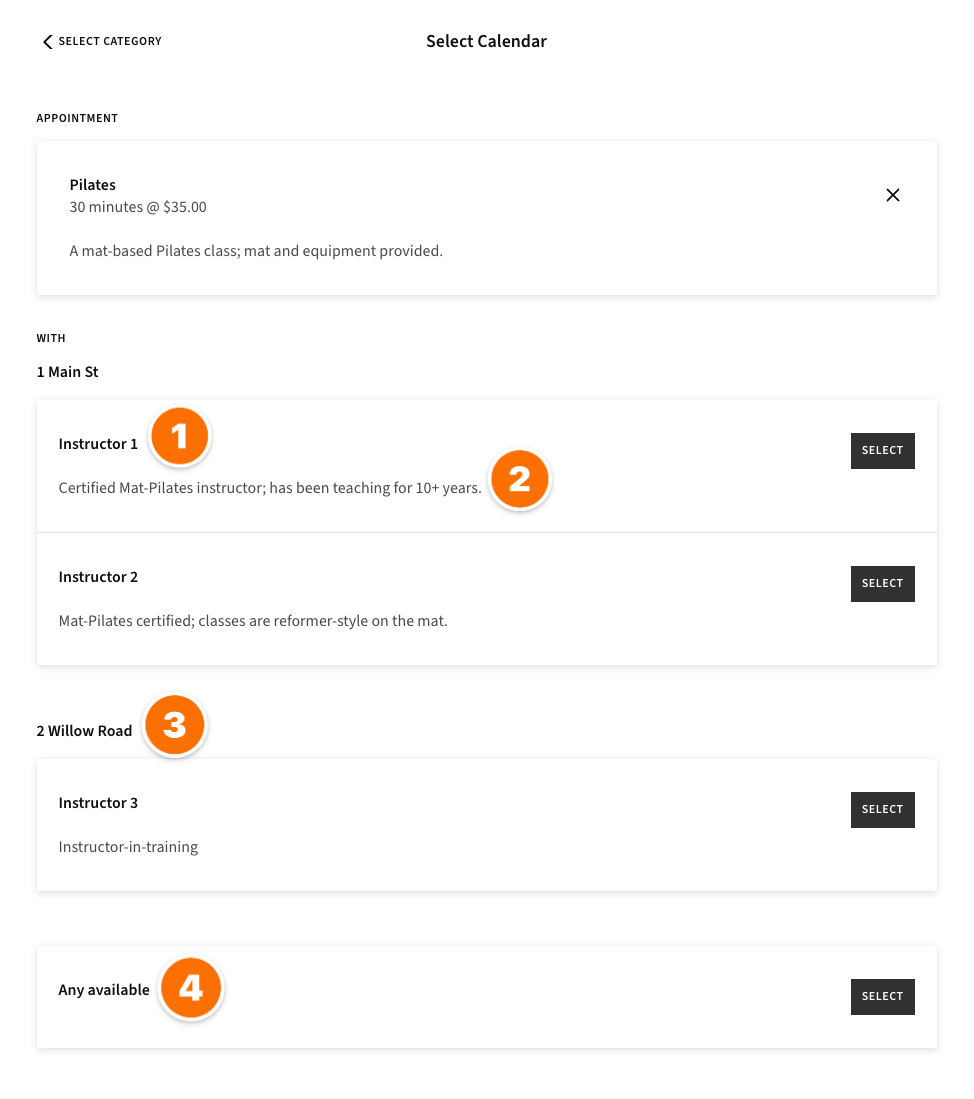This screenshot has width=974, height=1099.
Task: Click the Pilates appointment title
Action: coord(92,185)
